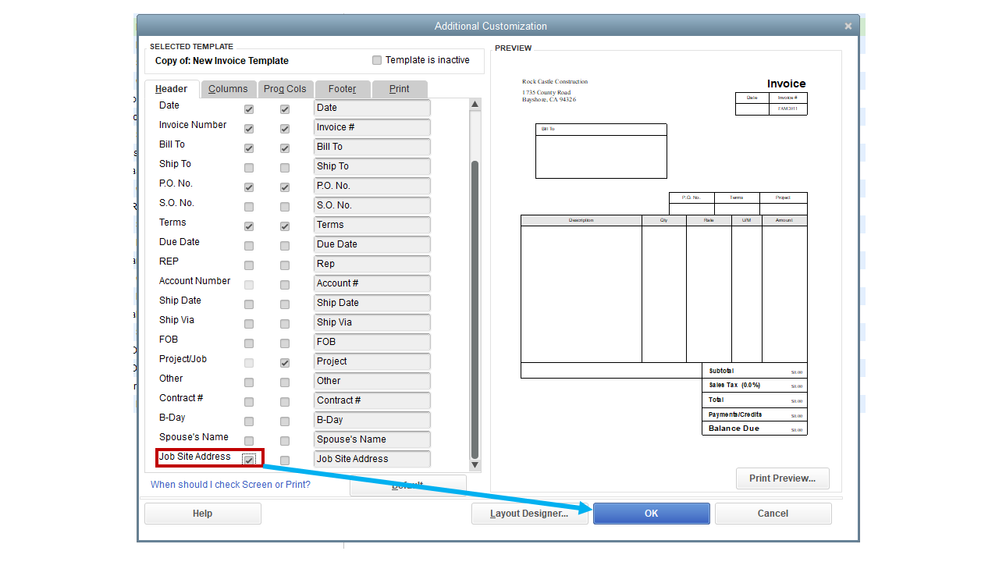Enable the Contract # screen checkbox
This screenshot has height=562, width=999.
[249, 402]
